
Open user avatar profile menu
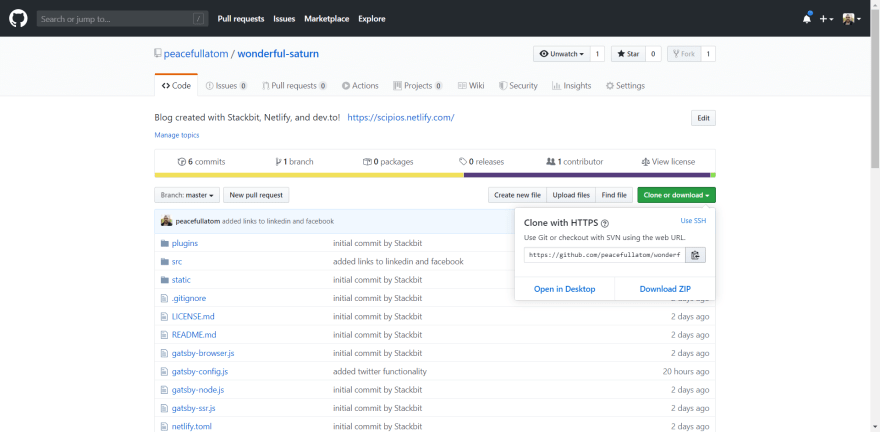(851, 19)
